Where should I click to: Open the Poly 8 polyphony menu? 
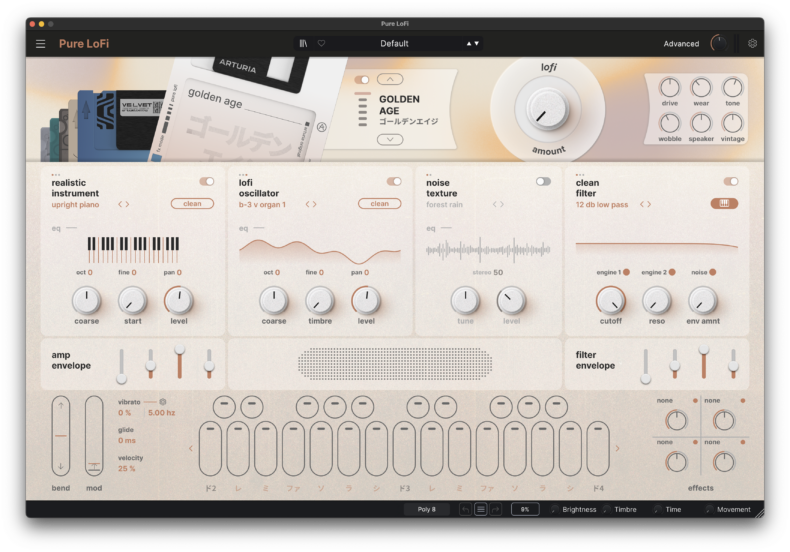coord(426,509)
